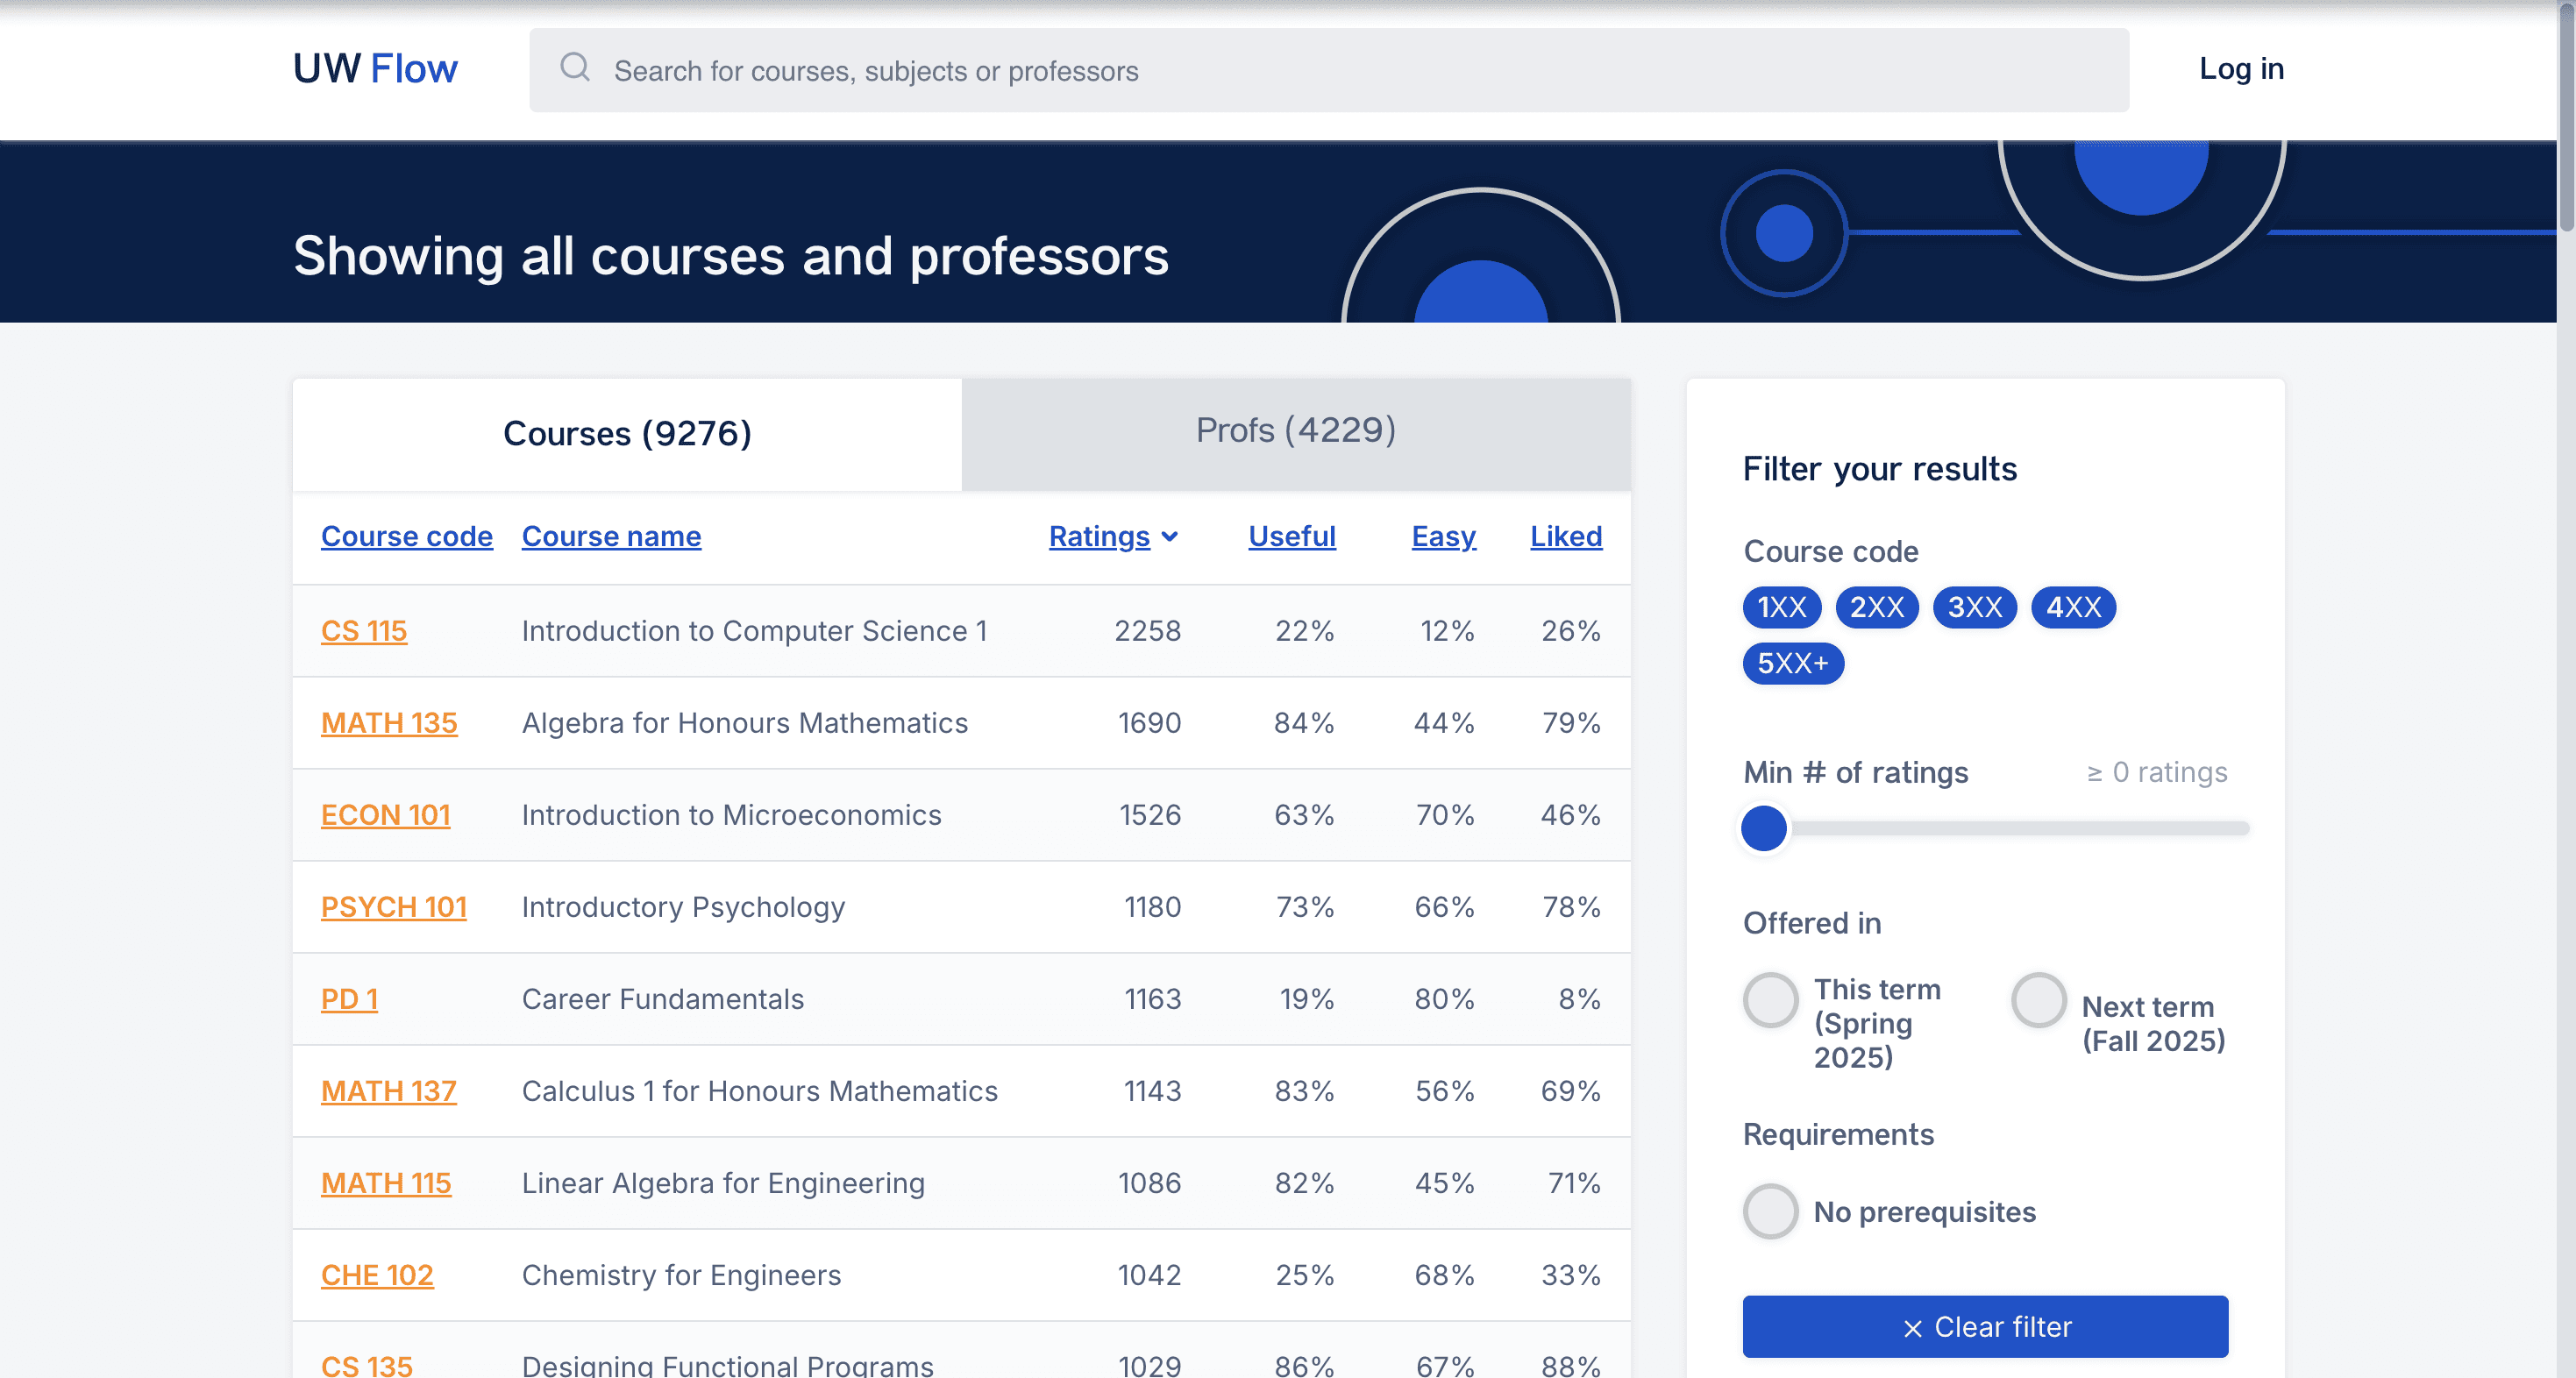The width and height of the screenshot is (2576, 1378).
Task: Toggle the 2XX course code chip
Action: click(x=1876, y=607)
